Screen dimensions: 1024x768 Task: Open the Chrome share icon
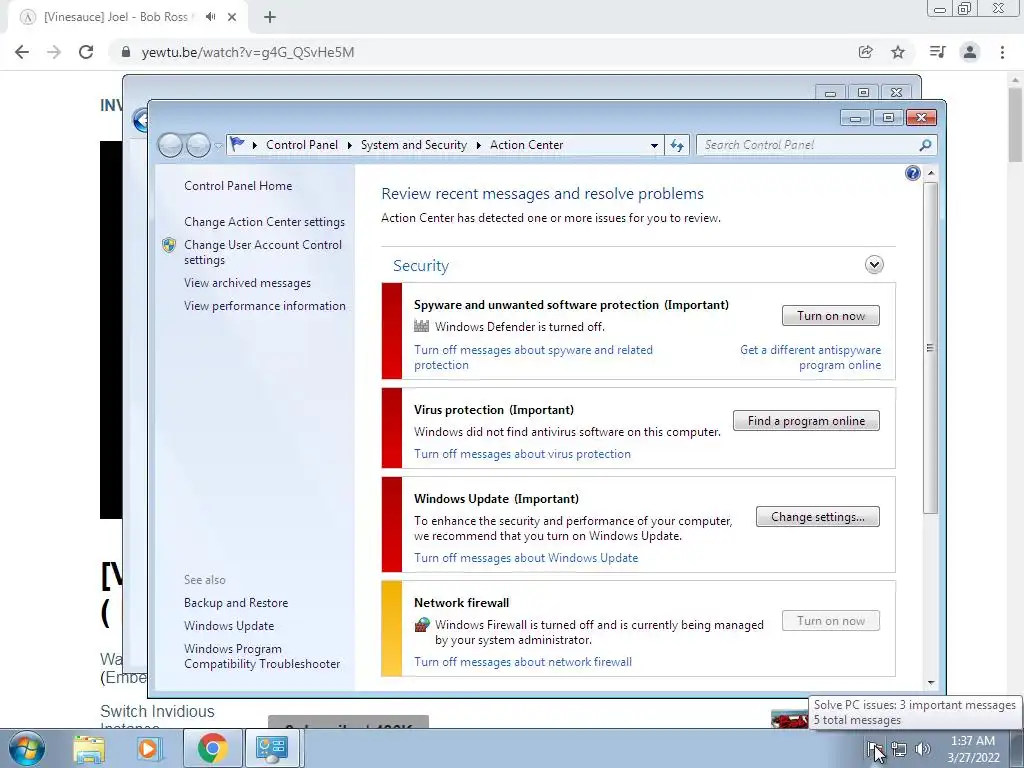pos(865,52)
